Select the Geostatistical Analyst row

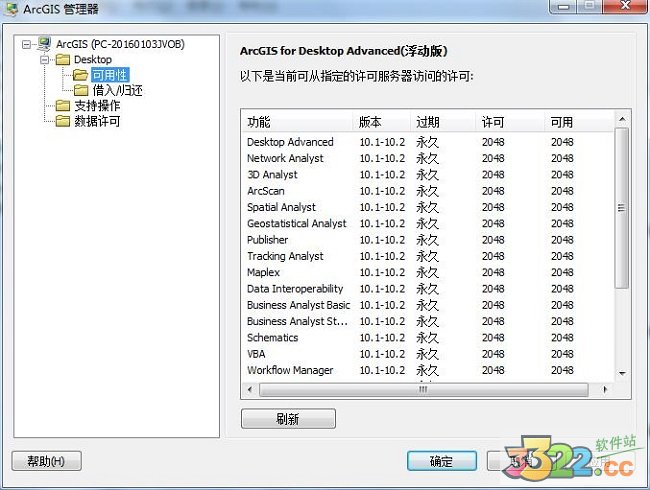[x=427, y=223]
